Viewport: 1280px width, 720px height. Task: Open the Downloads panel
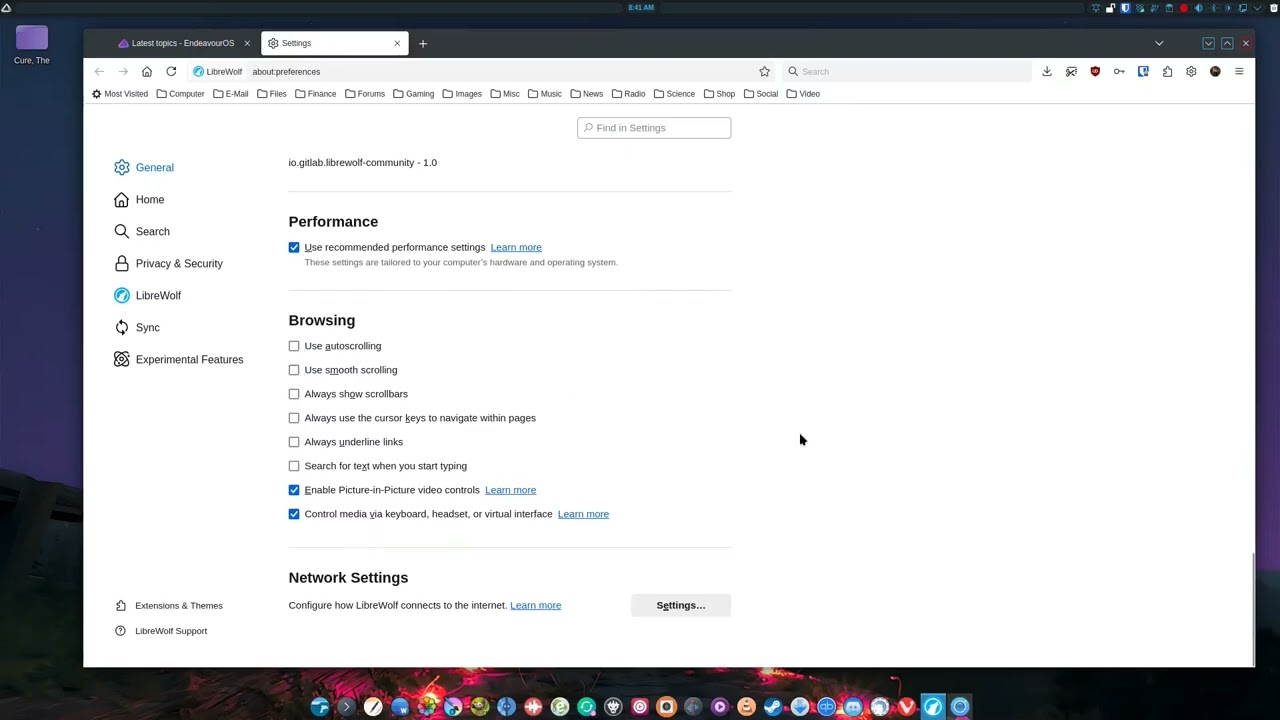click(x=1047, y=71)
